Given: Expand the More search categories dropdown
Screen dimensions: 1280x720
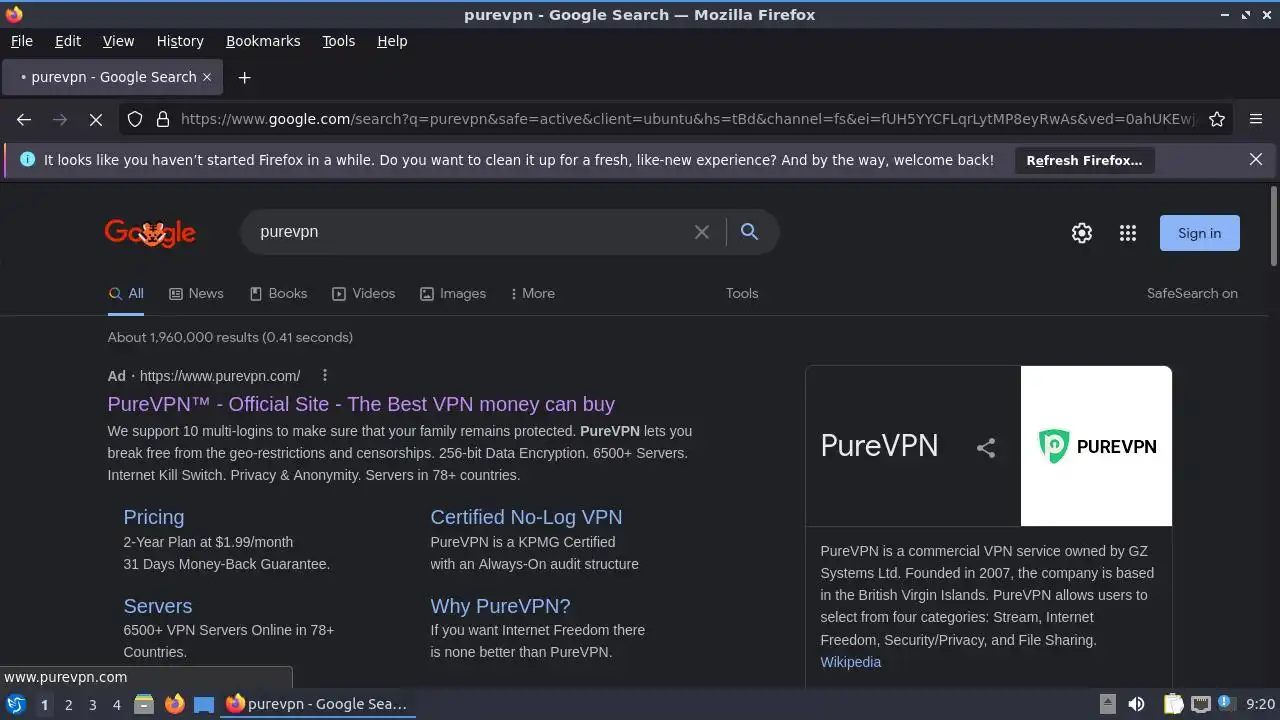Looking at the screenshot, I should pos(532,293).
